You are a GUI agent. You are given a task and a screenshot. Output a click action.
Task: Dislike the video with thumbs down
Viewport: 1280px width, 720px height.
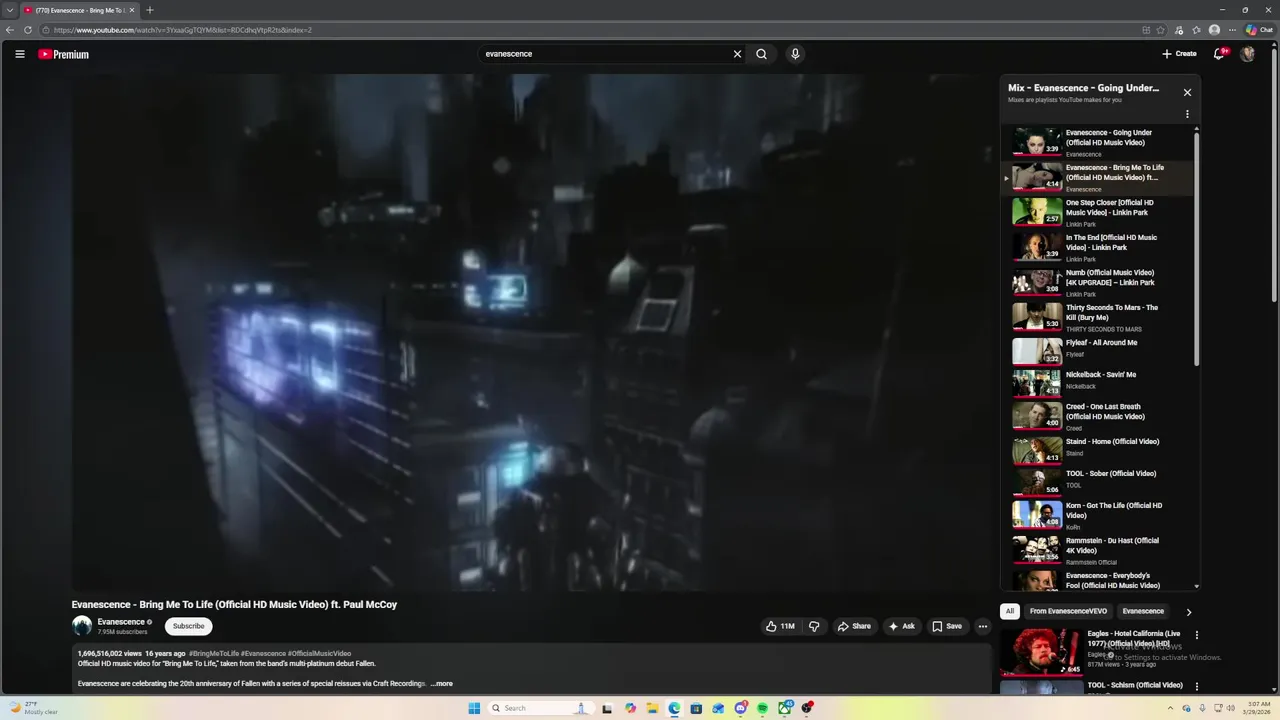(814, 626)
